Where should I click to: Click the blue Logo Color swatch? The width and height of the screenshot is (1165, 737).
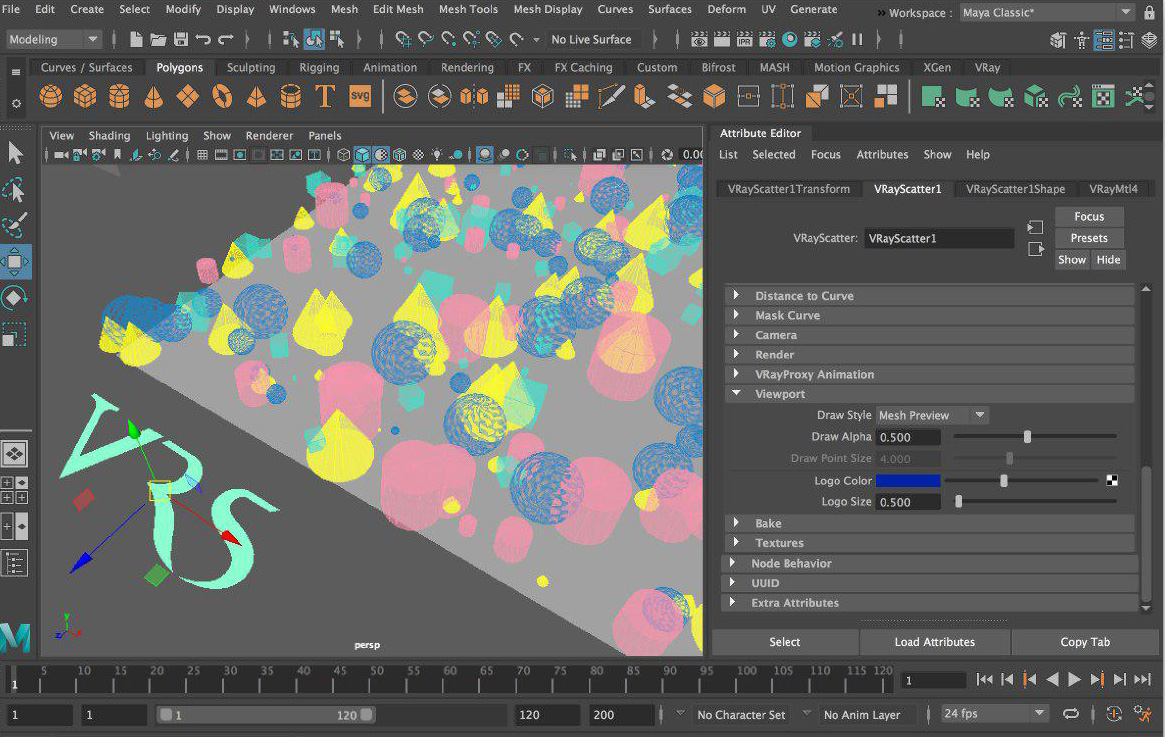[908, 481]
